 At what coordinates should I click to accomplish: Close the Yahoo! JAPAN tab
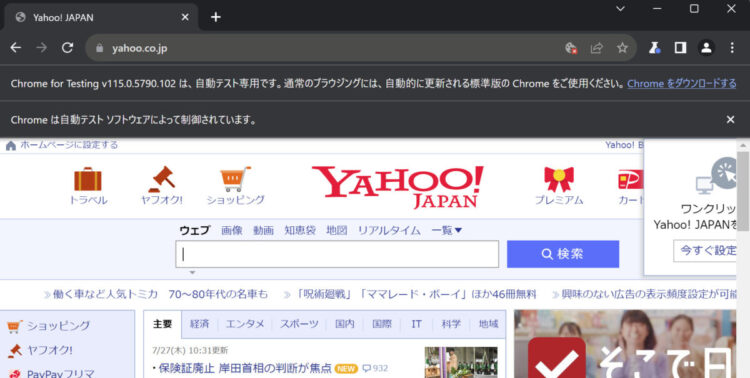185,17
